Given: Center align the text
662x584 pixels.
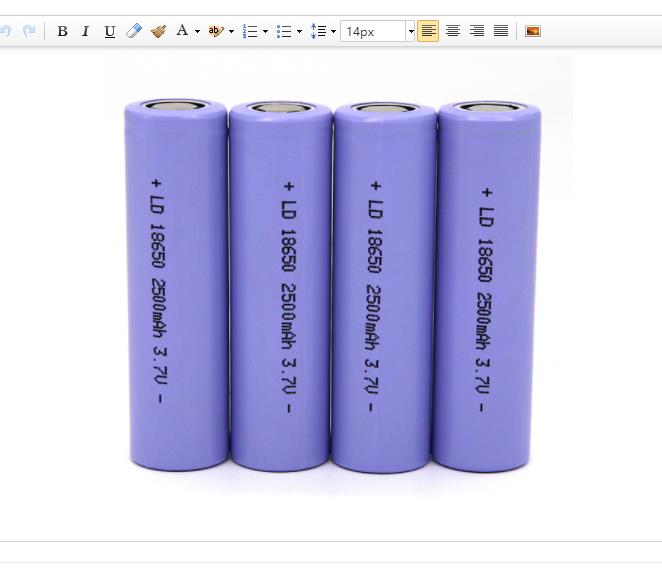Looking at the screenshot, I should [x=453, y=31].
